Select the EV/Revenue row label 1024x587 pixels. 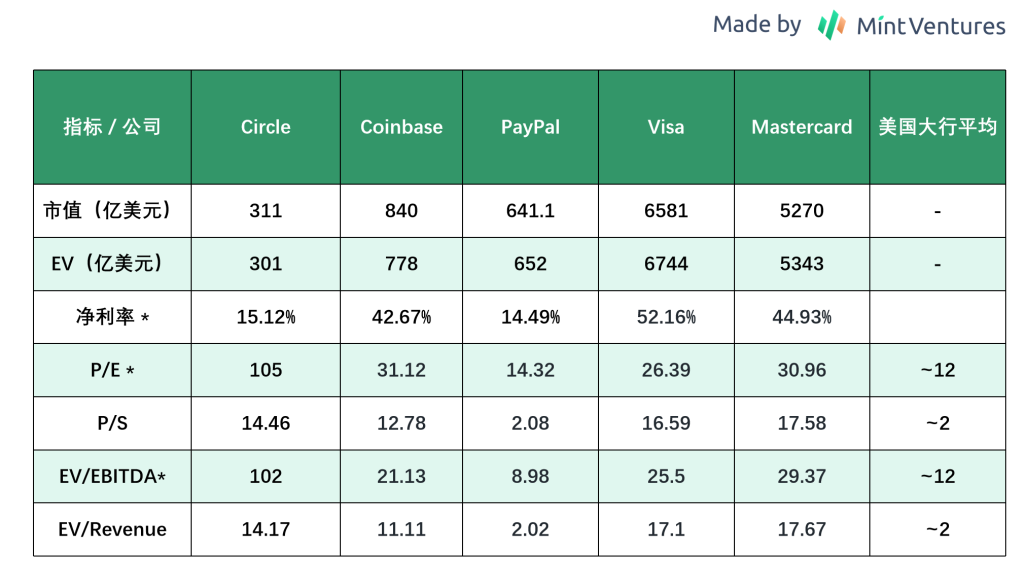tap(112, 529)
